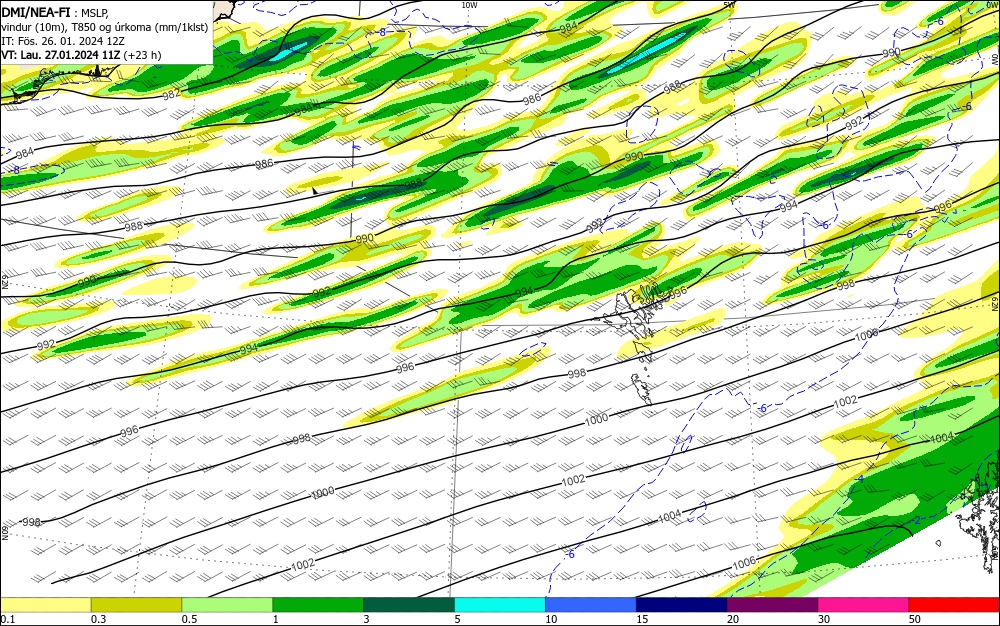Viewport: 1000px width, 626px height.
Task: Pick the cyan 5–10 legend swatch
Action: click(x=500, y=605)
